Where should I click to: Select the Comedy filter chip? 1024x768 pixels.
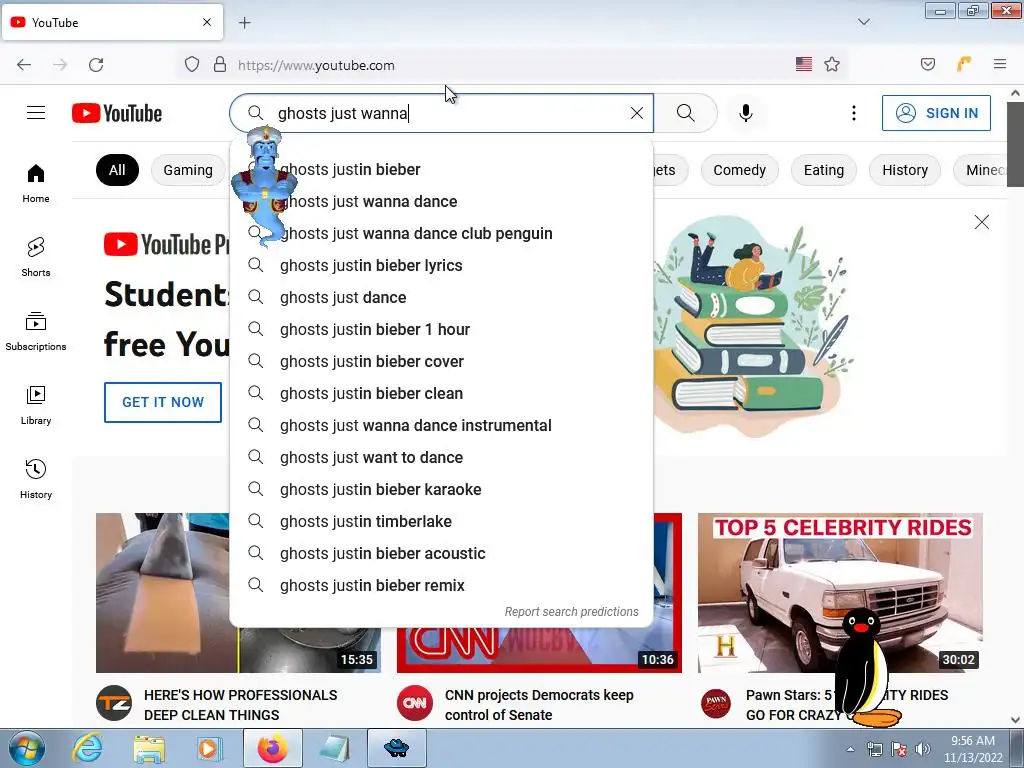(x=739, y=170)
